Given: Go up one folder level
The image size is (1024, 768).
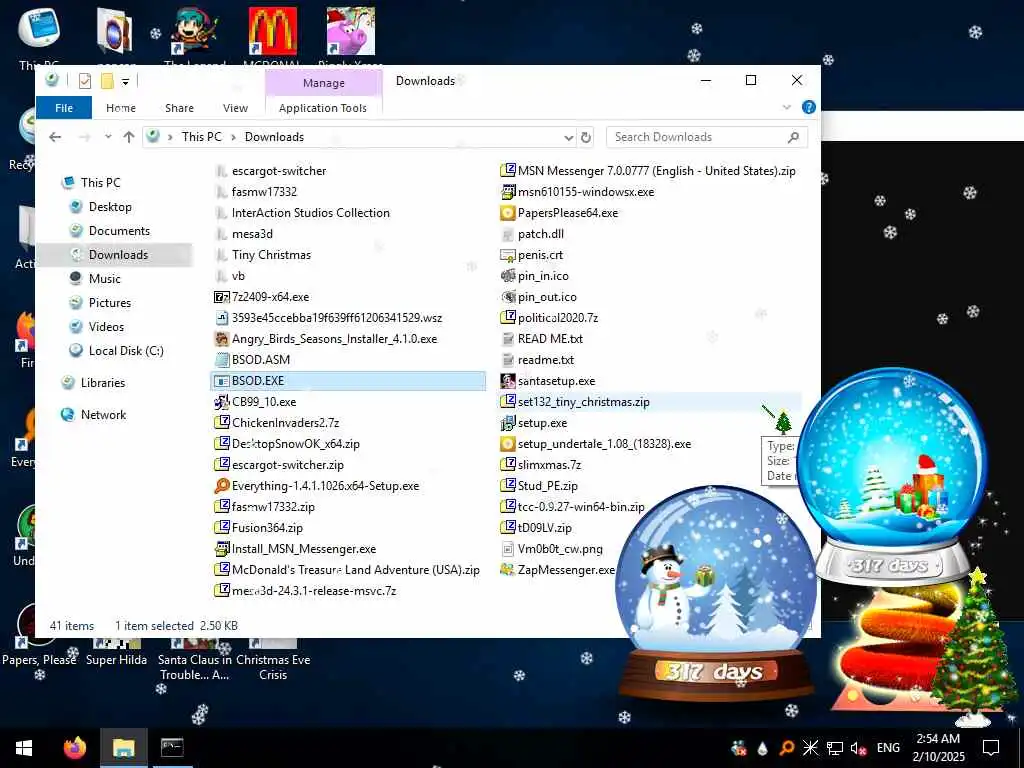Looking at the screenshot, I should (x=129, y=136).
